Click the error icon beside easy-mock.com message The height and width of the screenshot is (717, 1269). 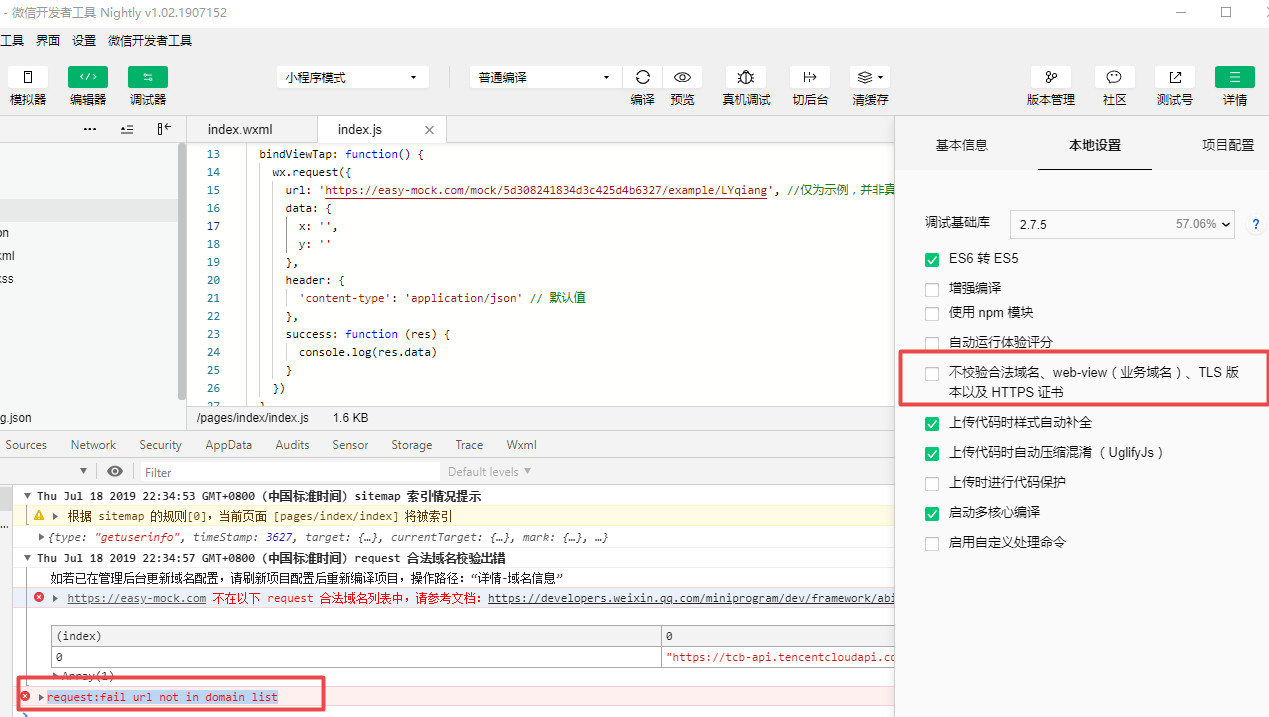coord(39,597)
